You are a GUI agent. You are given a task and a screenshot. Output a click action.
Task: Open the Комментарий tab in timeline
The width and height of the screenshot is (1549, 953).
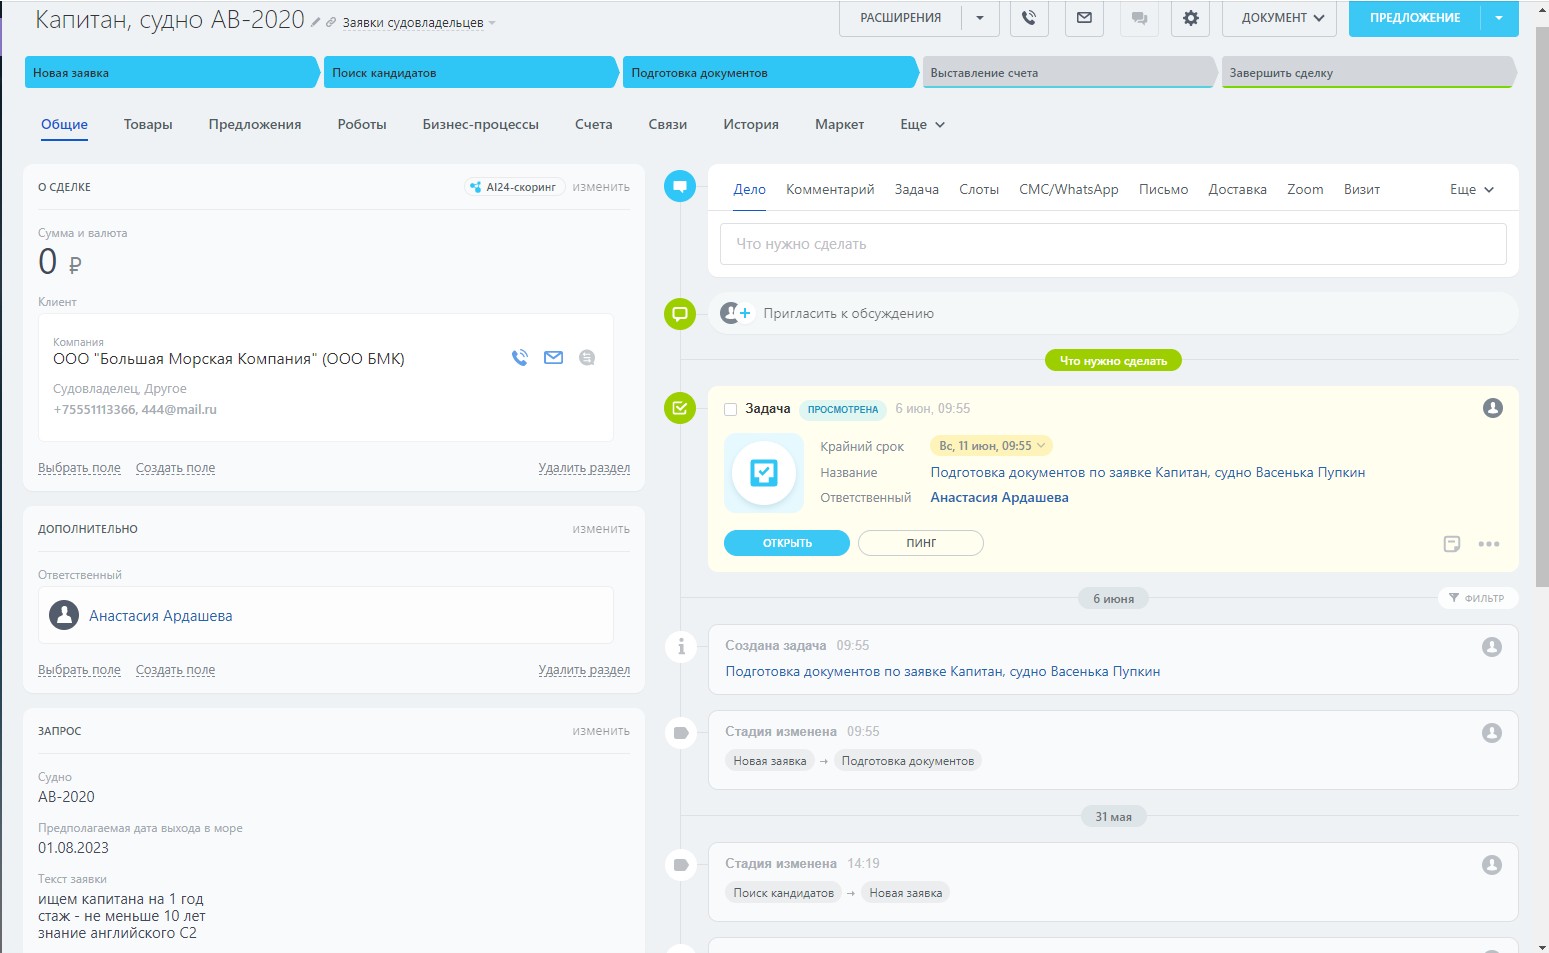pyautogui.click(x=829, y=190)
